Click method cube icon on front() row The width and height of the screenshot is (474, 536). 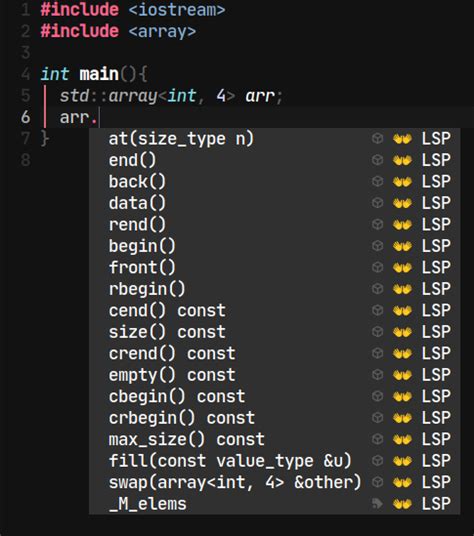(x=377, y=267)
